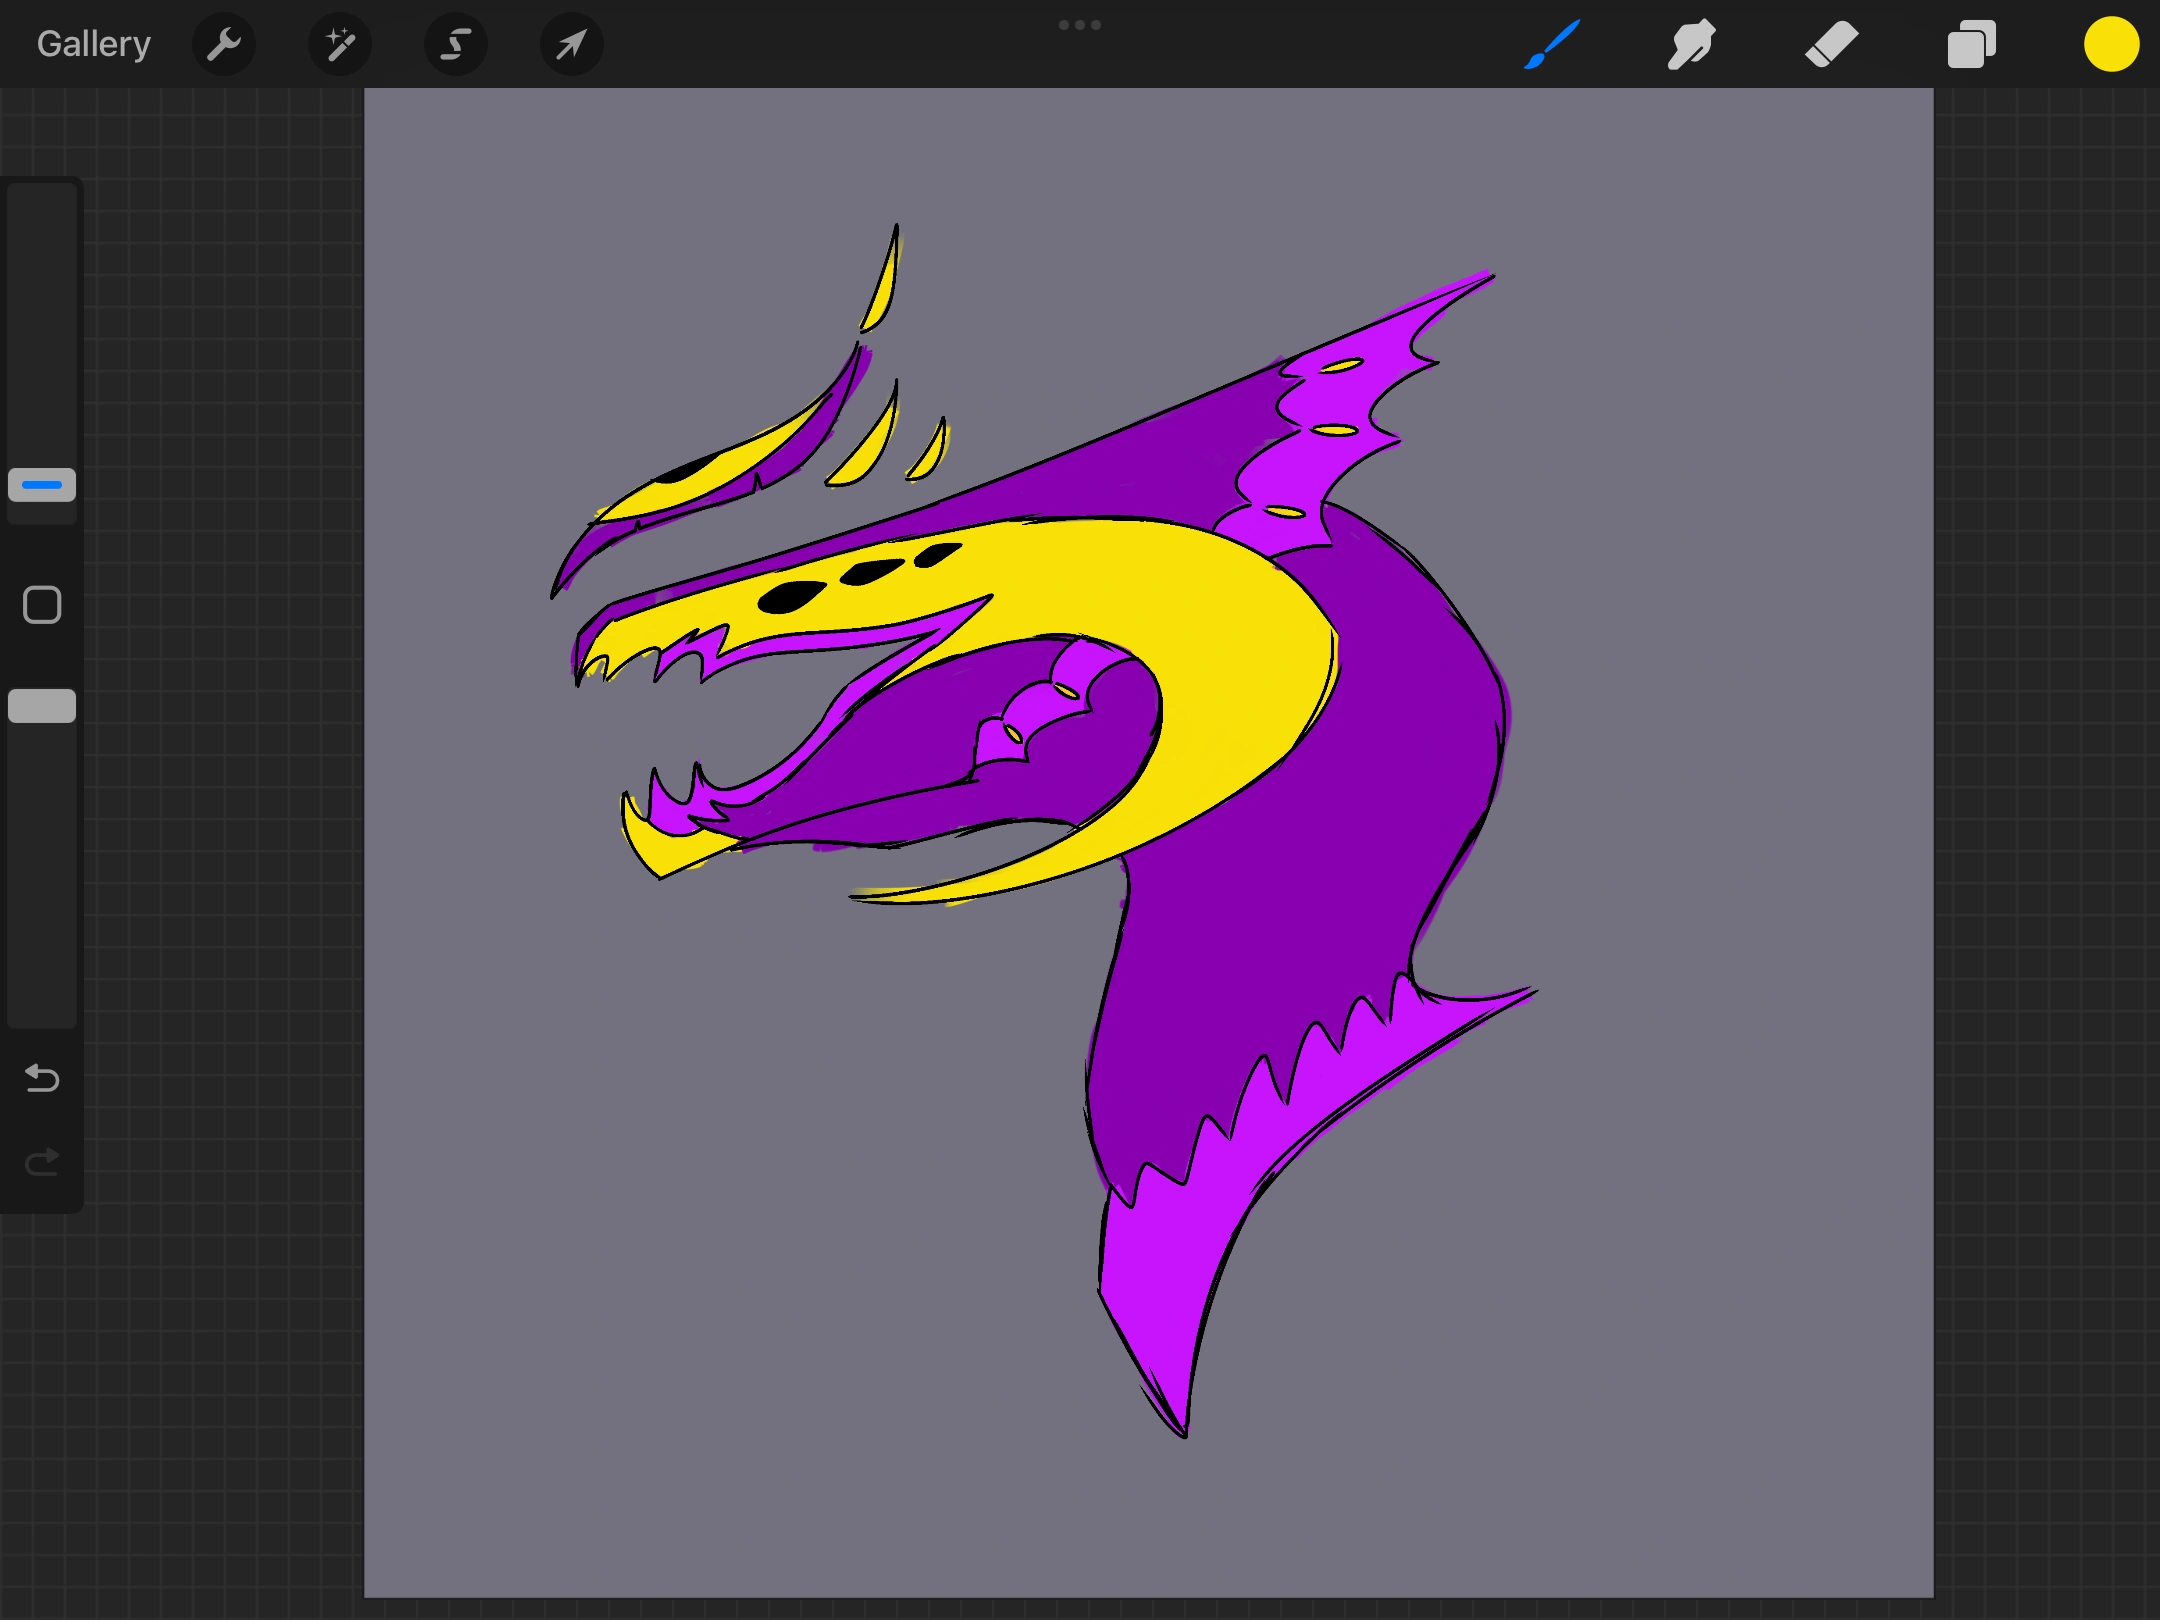Select the Eraser tool
This screenshot has width=2160, height=1620.
pos(1831,45)
